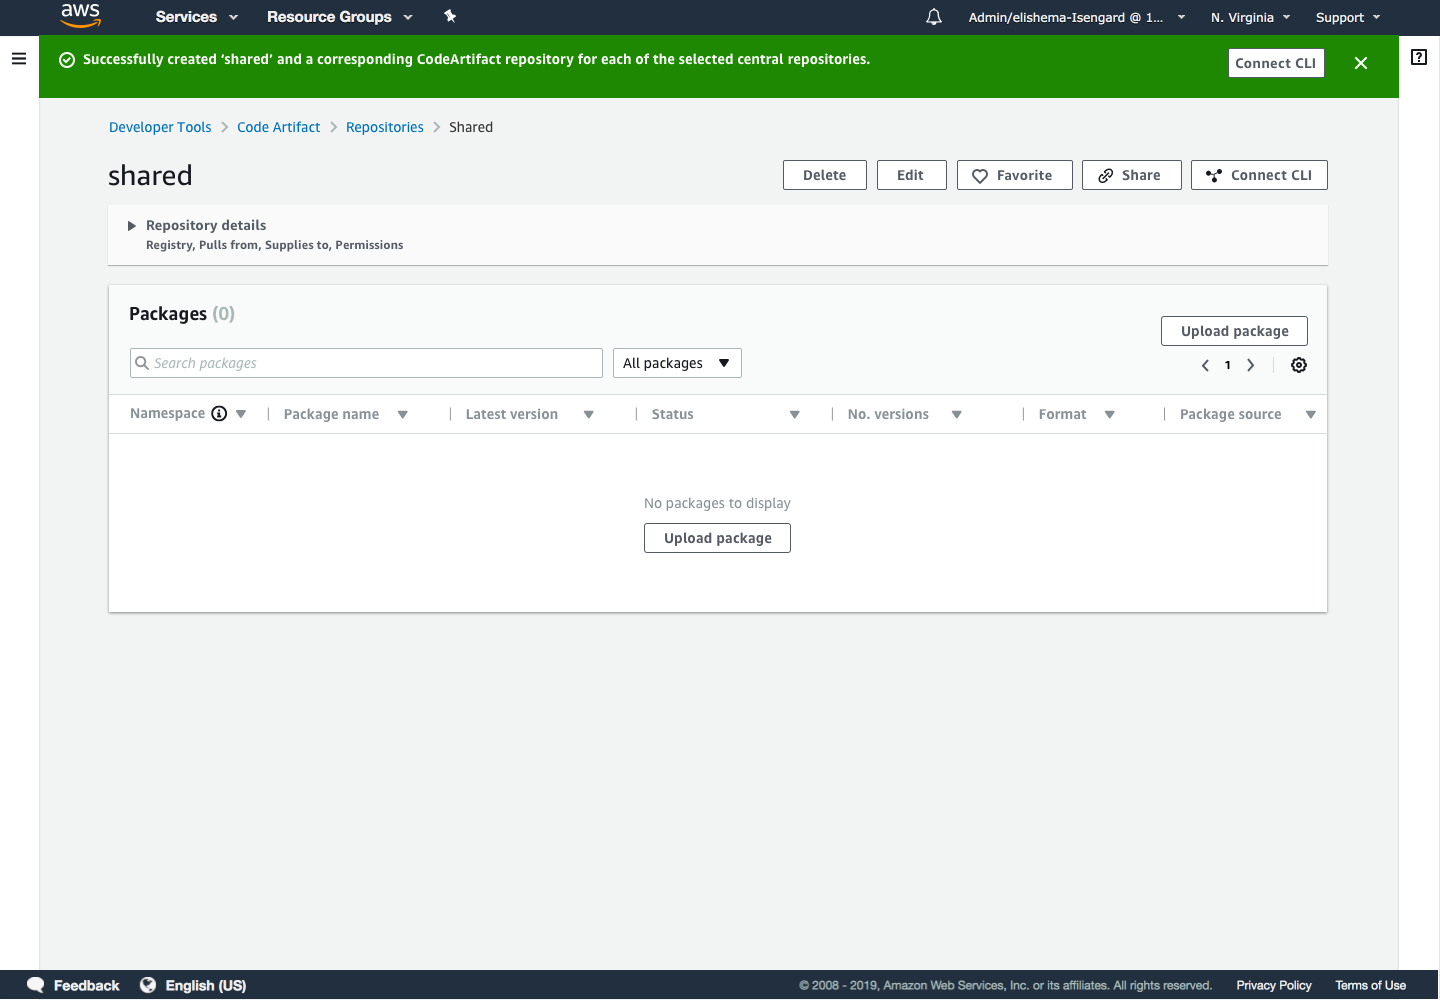The width and height of the screenshot is (1440, 1000).
Task: Favorite the shared repository
Action: click(x=1015, y=175)
